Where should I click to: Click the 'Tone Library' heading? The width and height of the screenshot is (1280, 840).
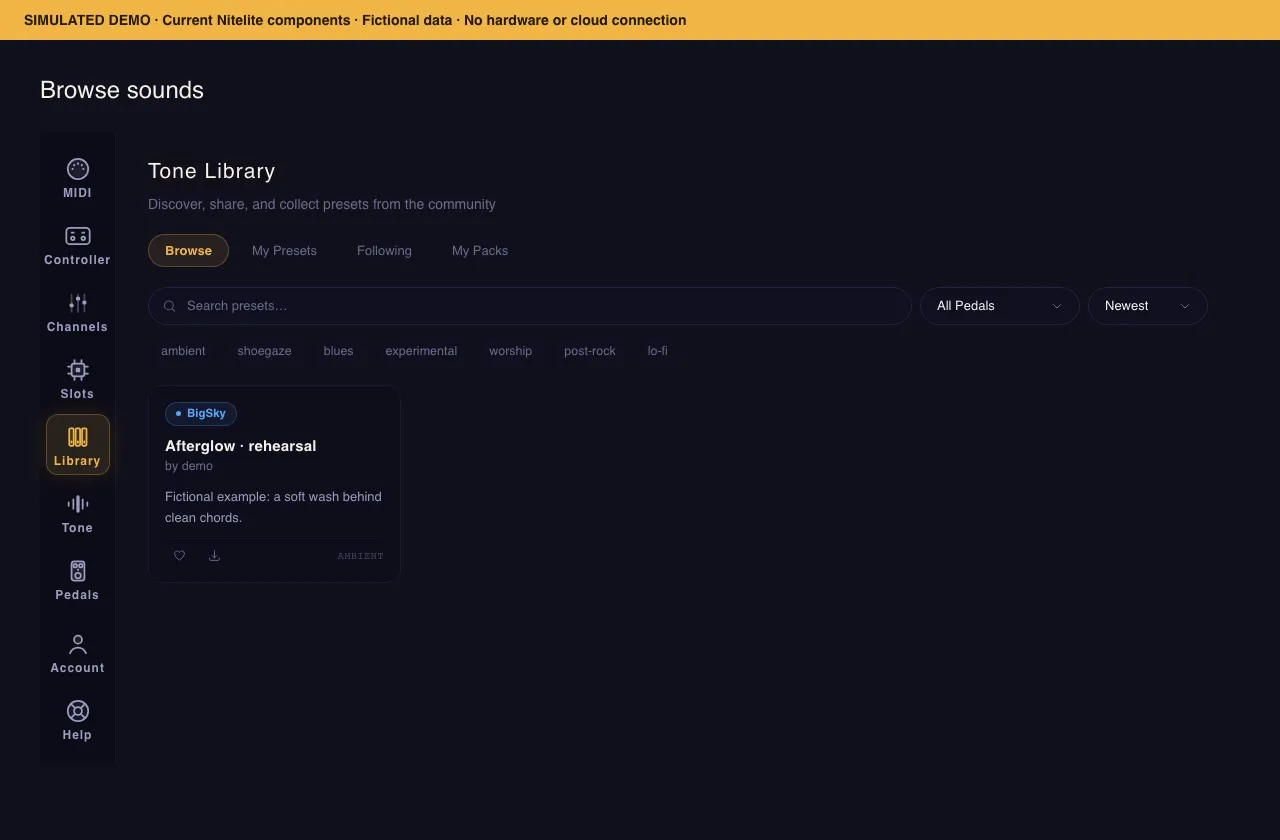pyautogui.click(x=211, y=171)
